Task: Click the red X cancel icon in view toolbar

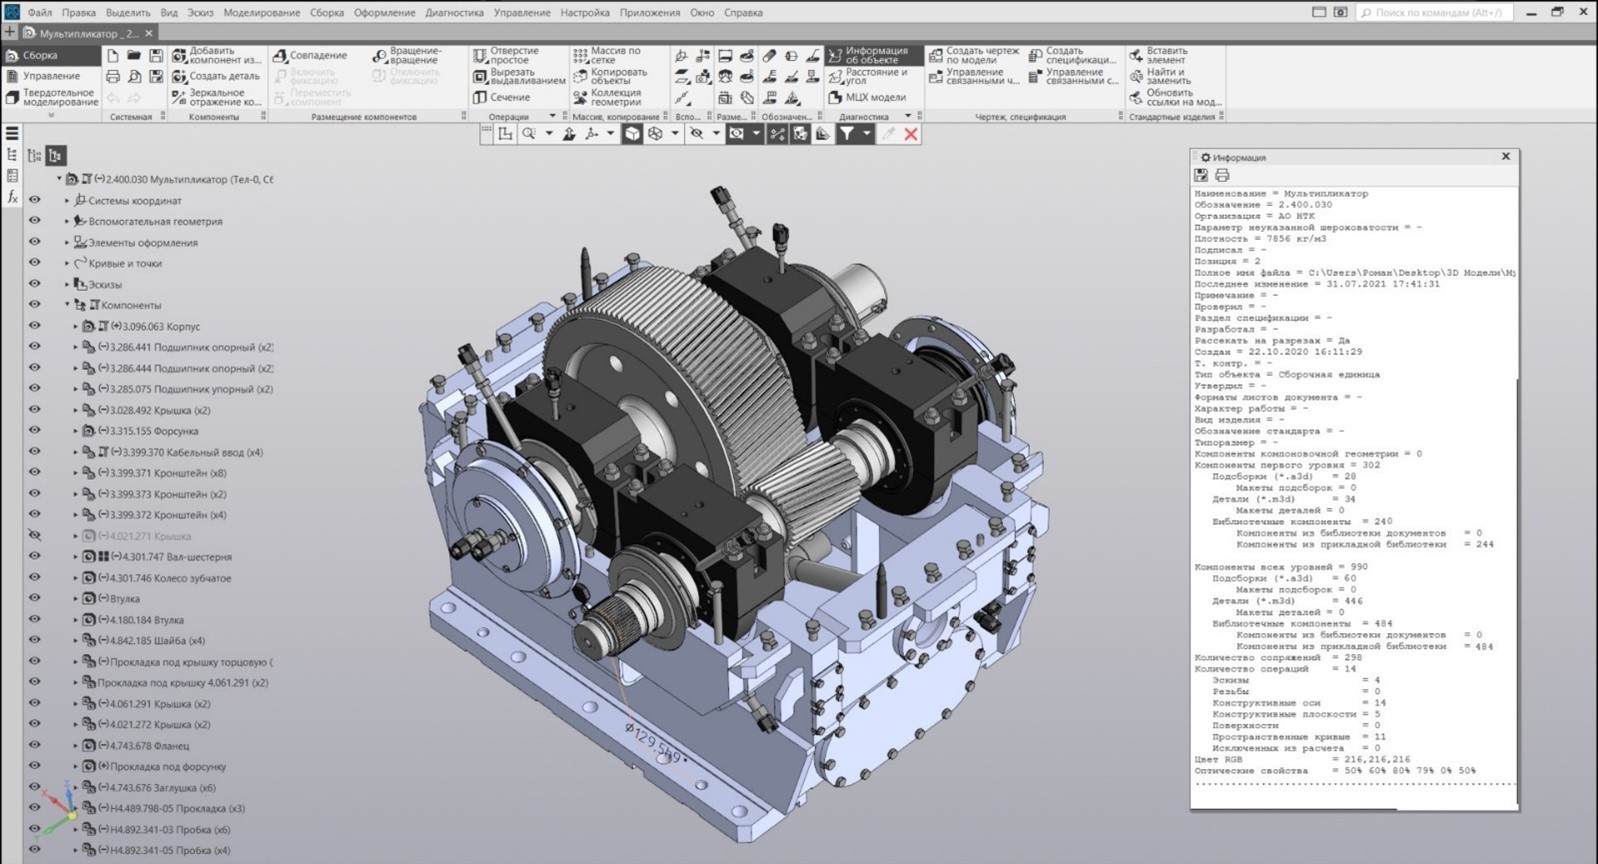Action: click(910, 134)
